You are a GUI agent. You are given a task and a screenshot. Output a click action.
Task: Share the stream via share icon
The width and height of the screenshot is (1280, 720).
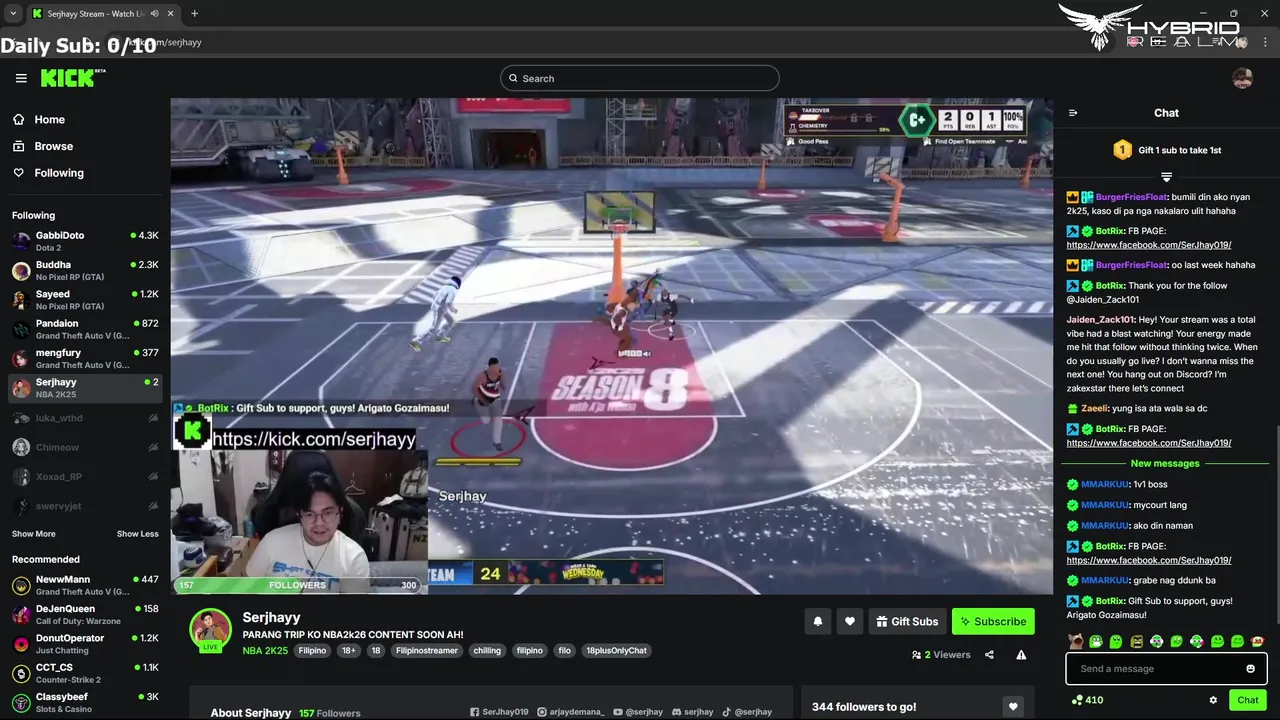tap(989, 655)
